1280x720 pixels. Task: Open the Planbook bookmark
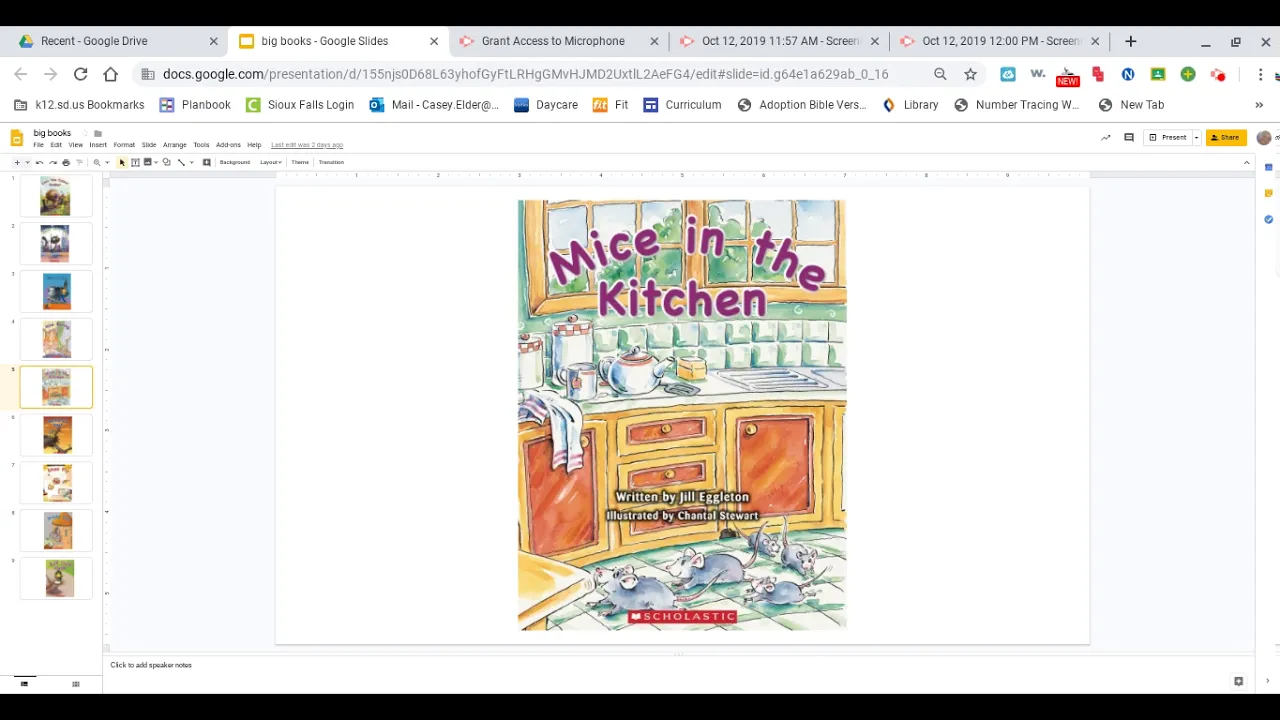tap(195, 104)
